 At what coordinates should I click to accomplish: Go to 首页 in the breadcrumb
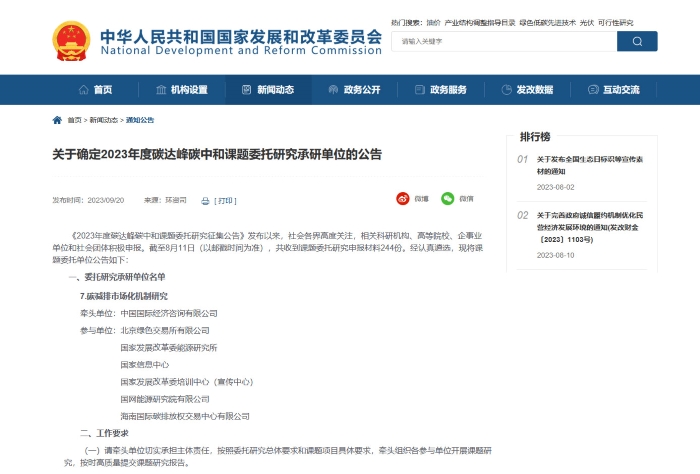pyautogui.click(x=75, y=120)
